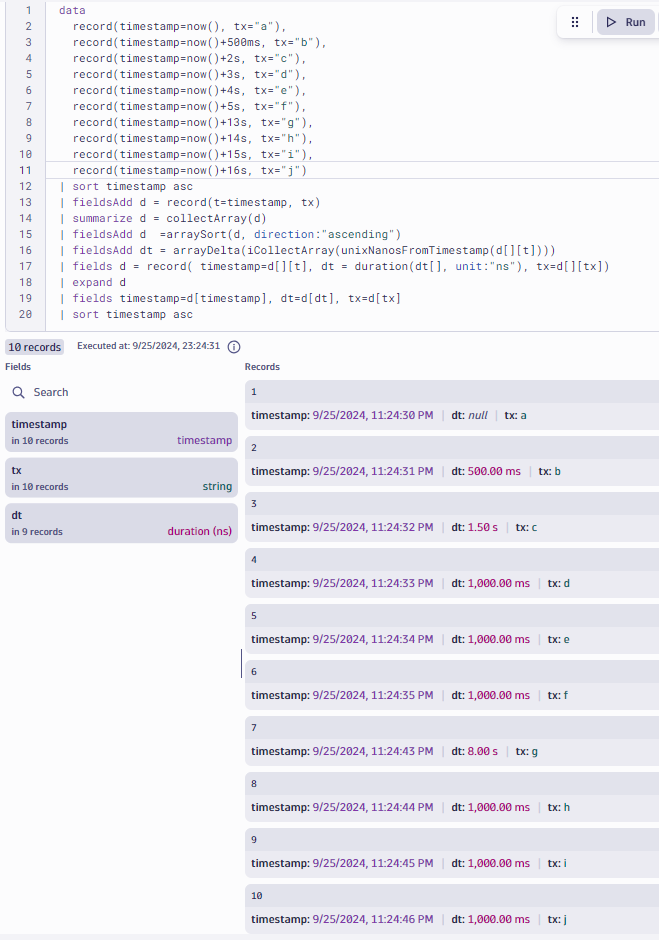This screenshot has height=940, width=659.
Task: Click the magnifier icon in Fields
Action: click(18, 393)
